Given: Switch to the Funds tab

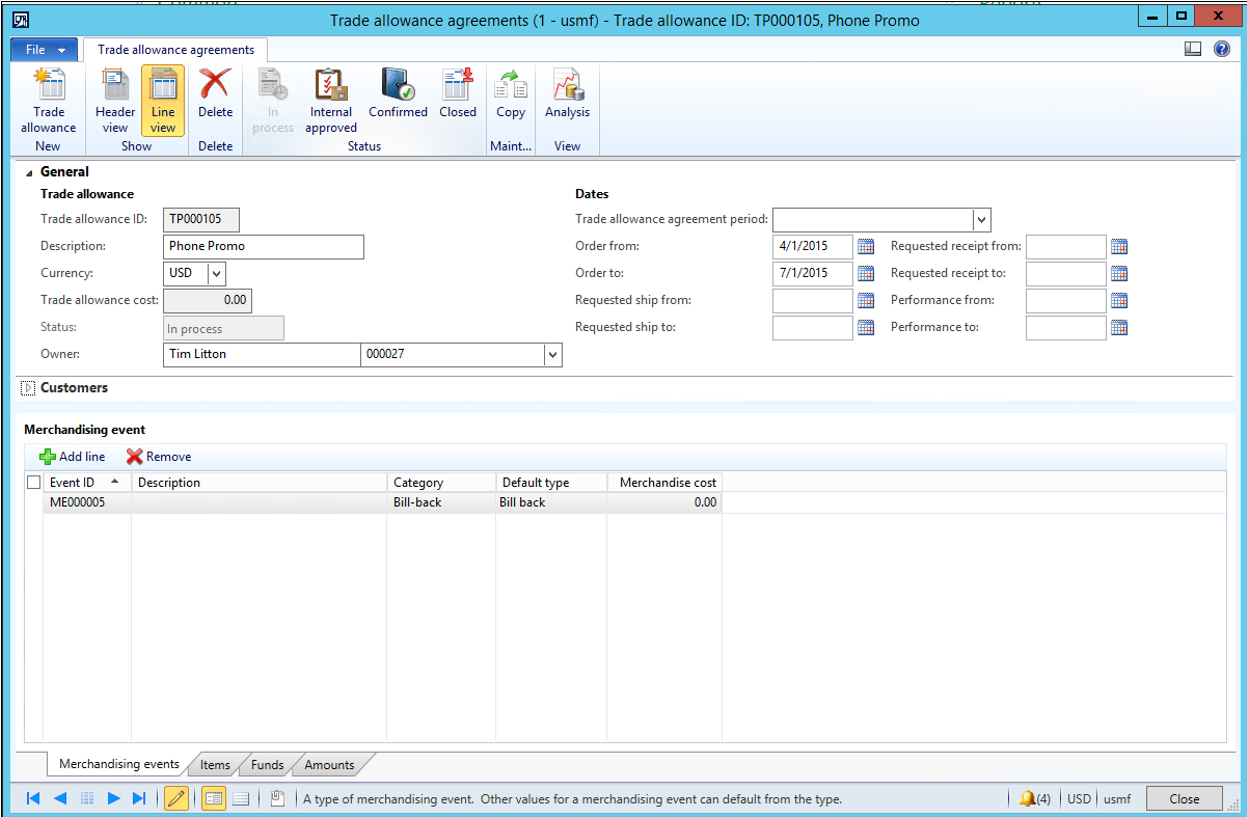Looking at the screenshot, I should [265, 764].
